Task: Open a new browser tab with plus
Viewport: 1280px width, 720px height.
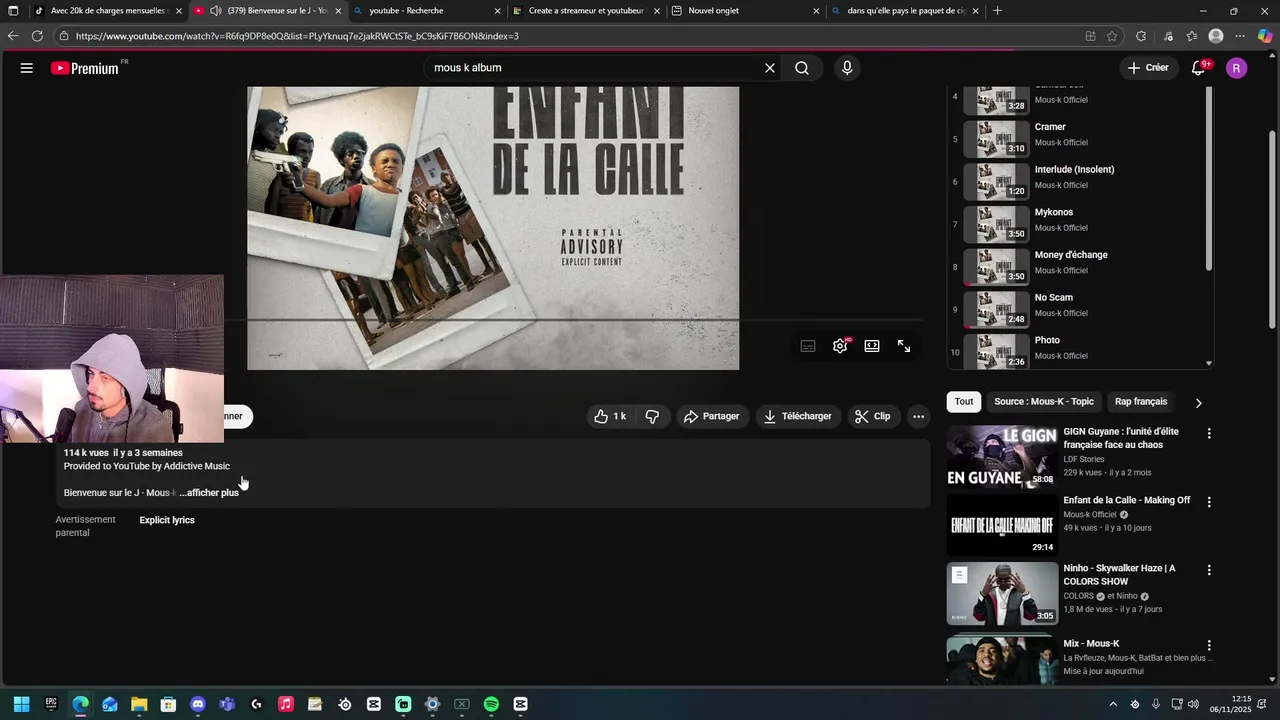Action: pyautogui.click(x=997, y=11)
